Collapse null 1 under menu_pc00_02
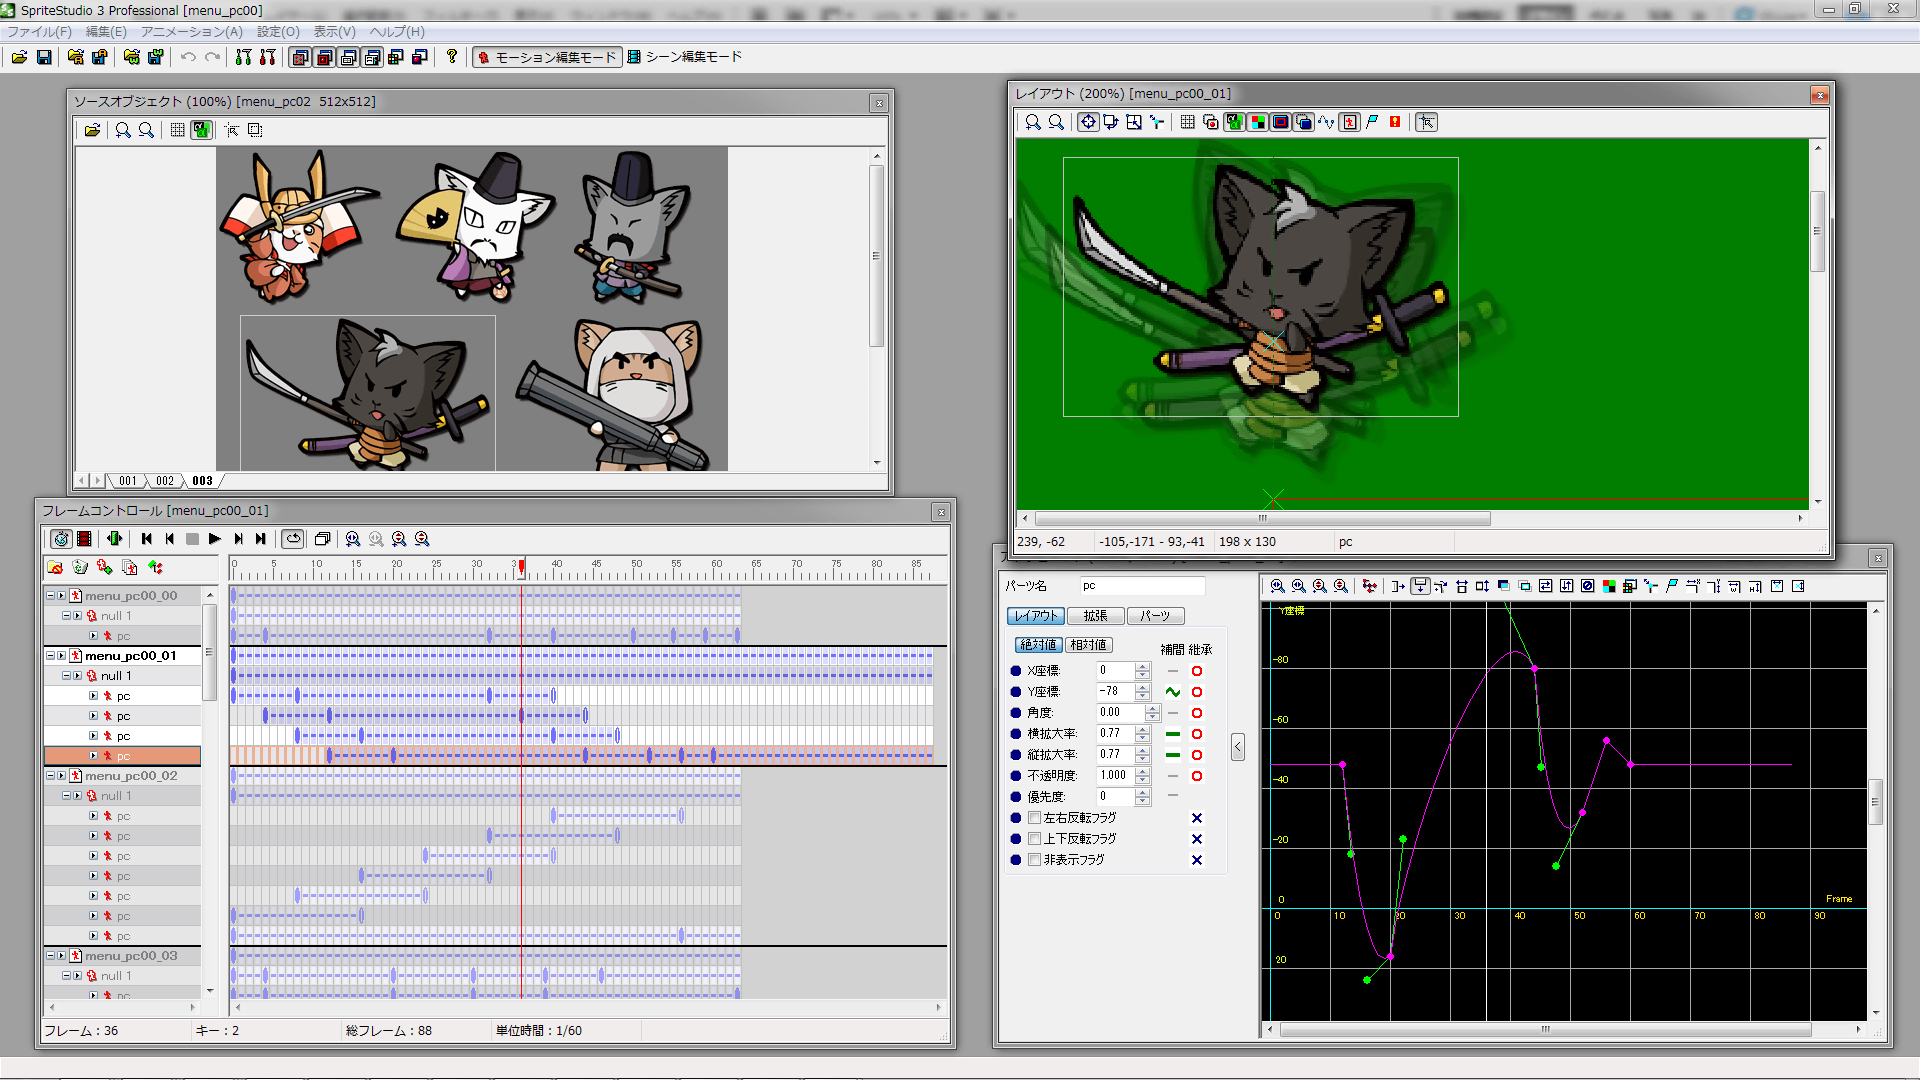Viewport: 1920px width, 1080px height. click(x=66, y=796)
